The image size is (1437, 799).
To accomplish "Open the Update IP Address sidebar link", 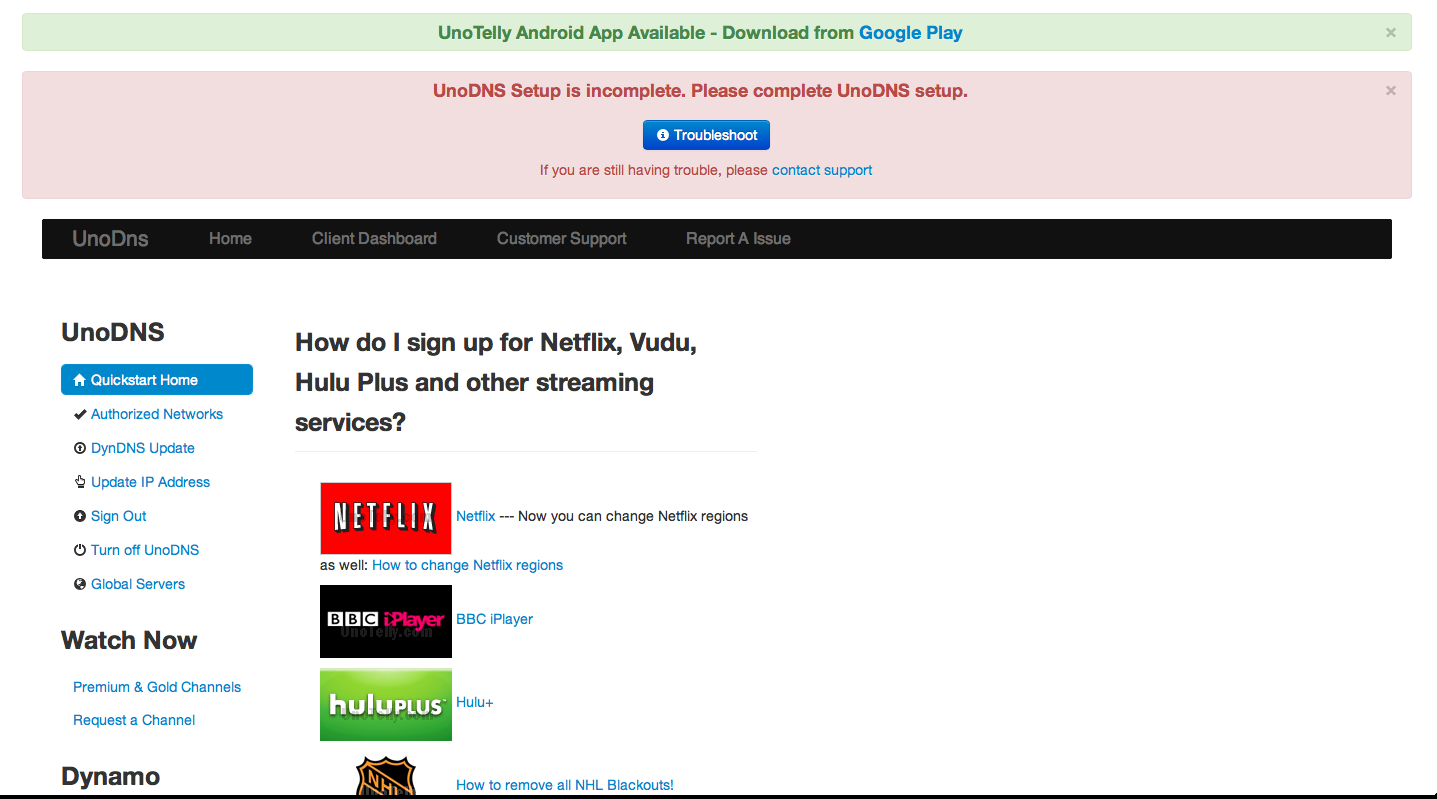I will [150, 482].
